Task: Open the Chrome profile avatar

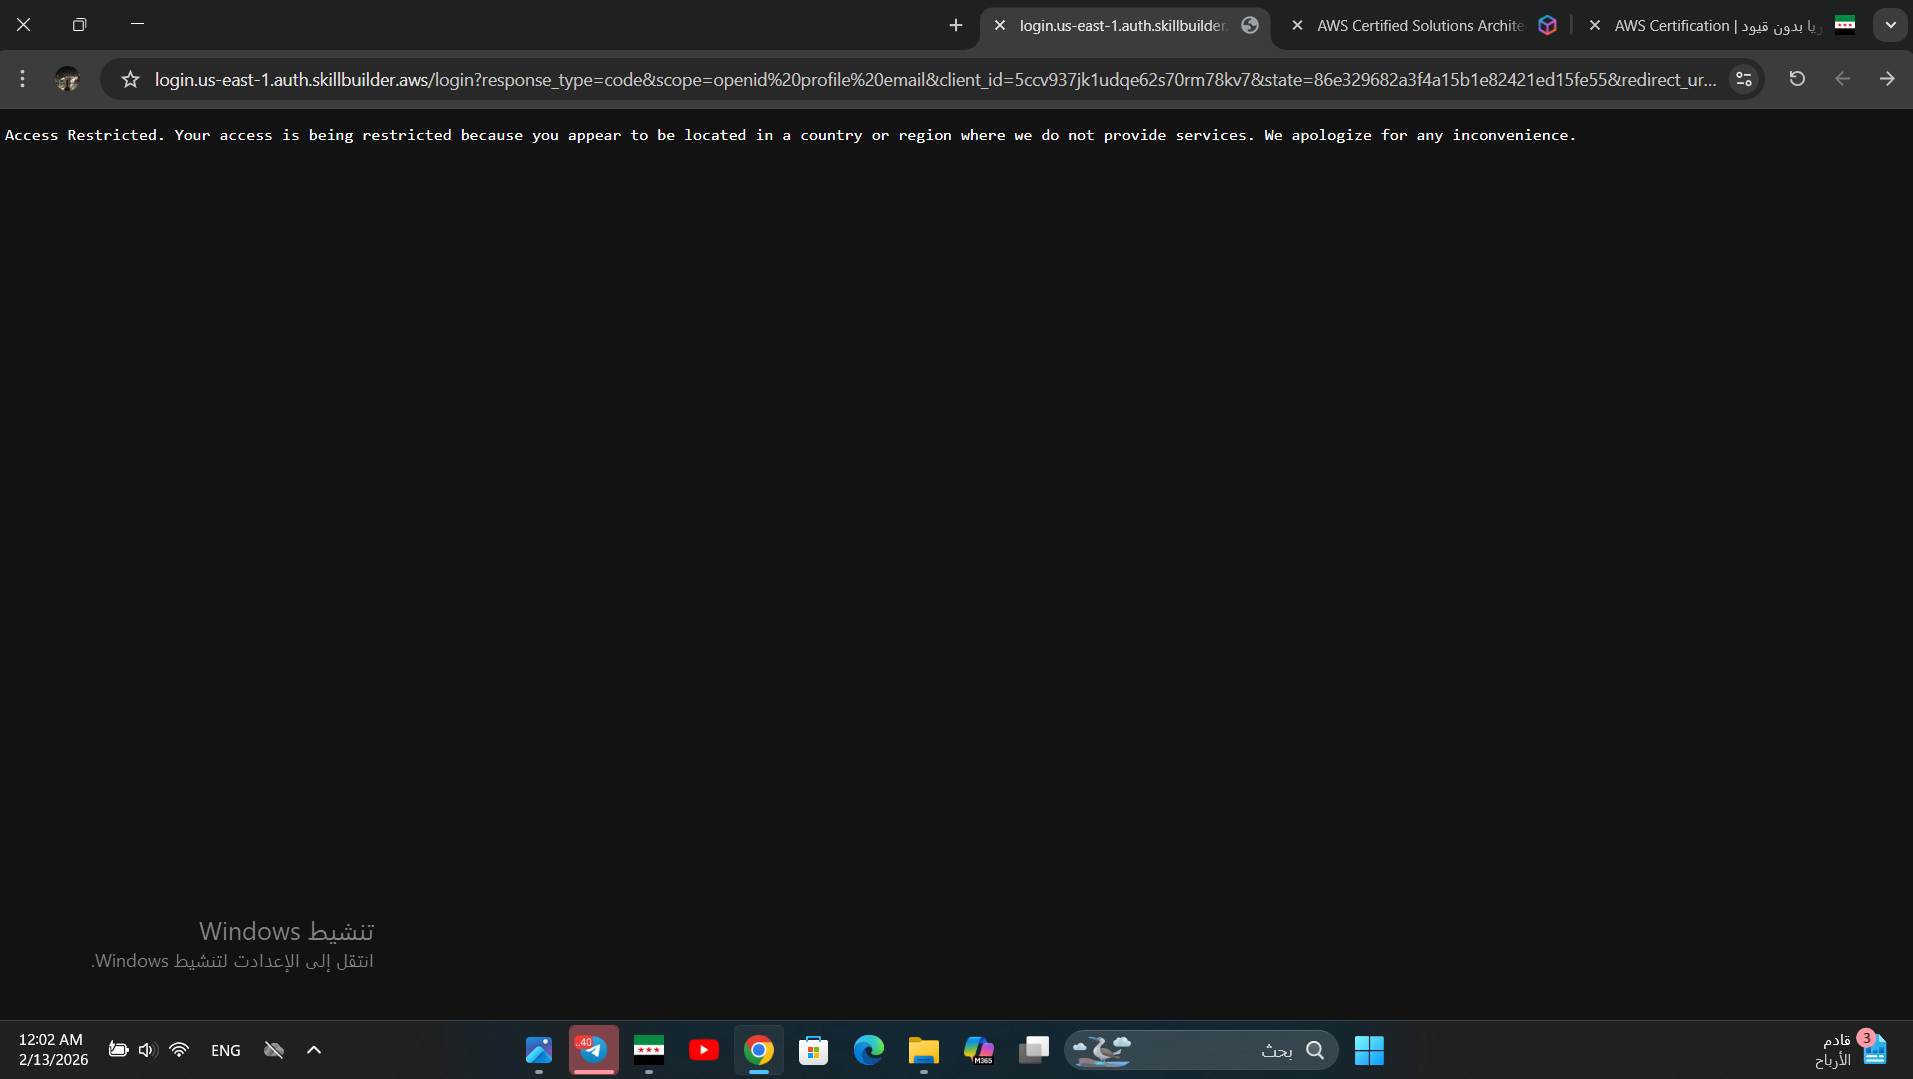Action: [x=67, y=79]
